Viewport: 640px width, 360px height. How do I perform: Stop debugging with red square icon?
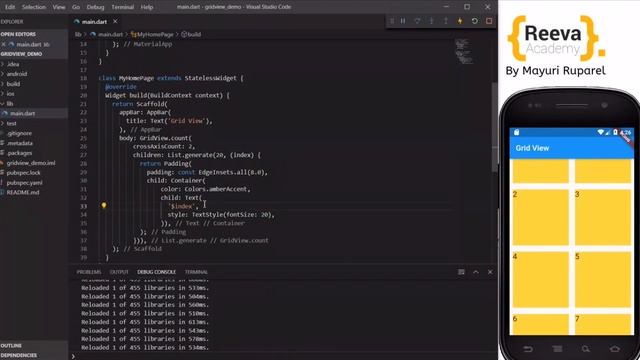click(x=489, y=21)
